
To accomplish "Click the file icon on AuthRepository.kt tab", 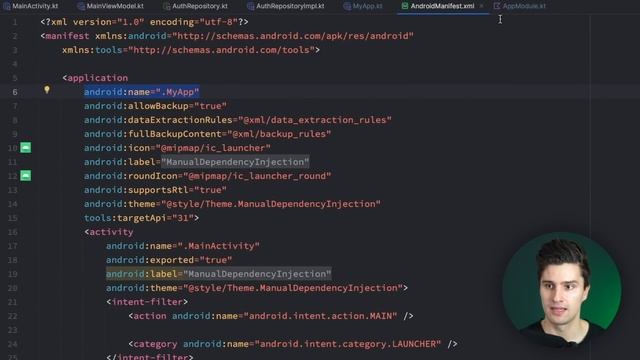I will click(x=166, y=6).
